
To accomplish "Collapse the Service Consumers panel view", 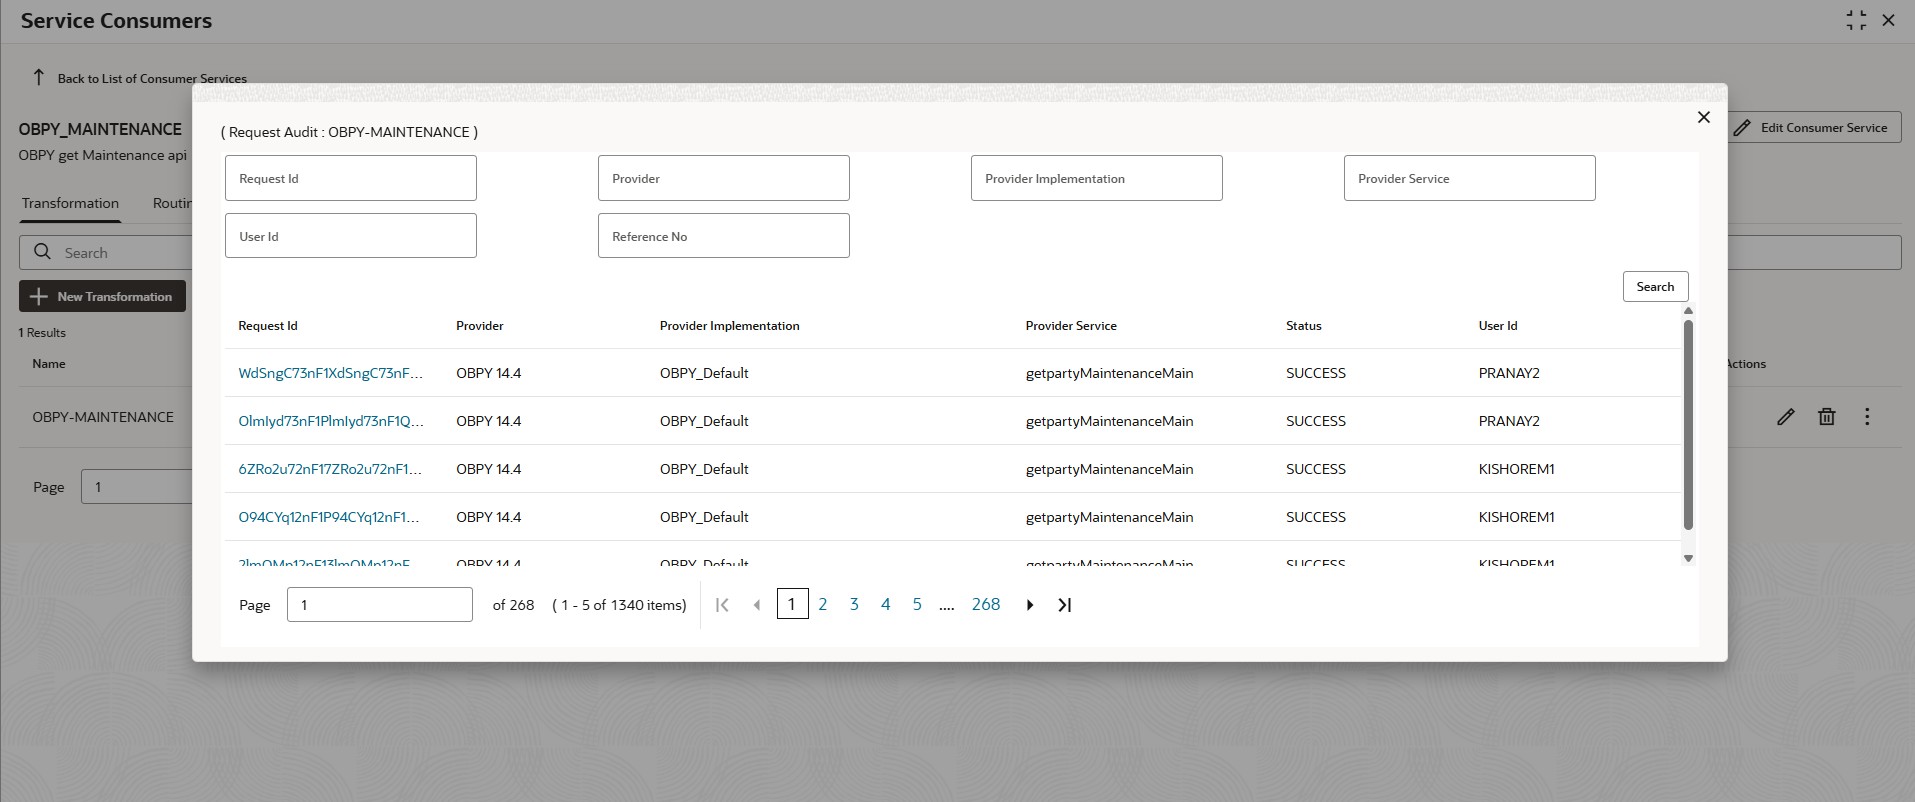I will pos(1856,20).
